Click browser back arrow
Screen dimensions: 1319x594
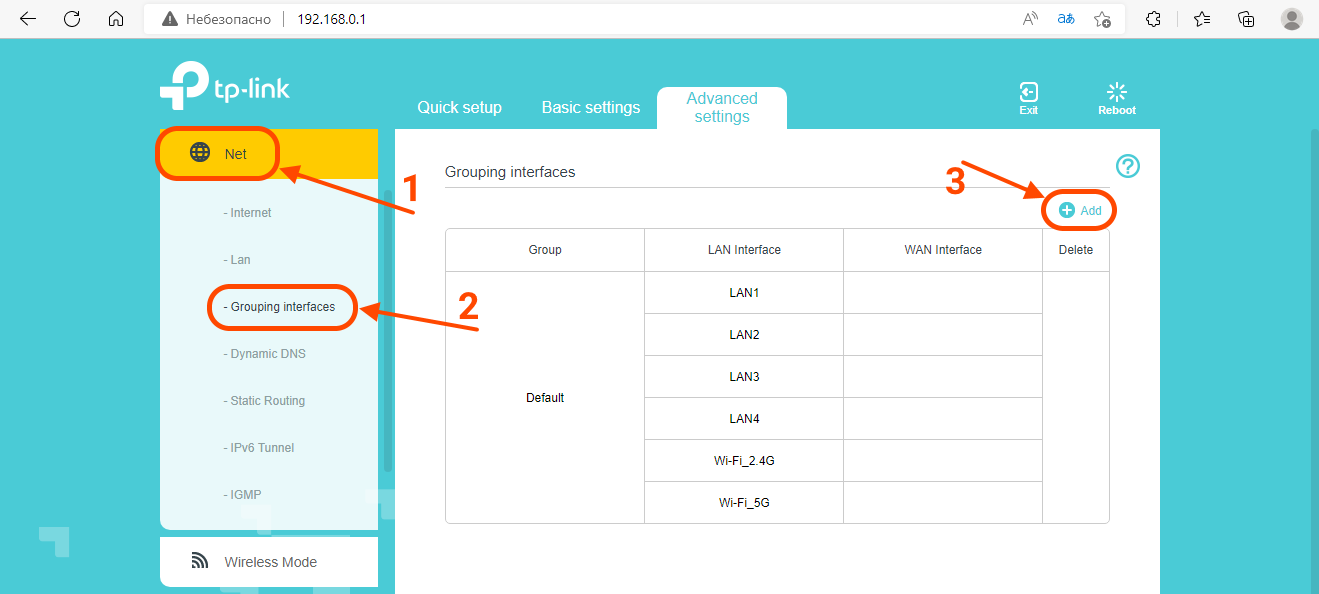pos(28,19)
